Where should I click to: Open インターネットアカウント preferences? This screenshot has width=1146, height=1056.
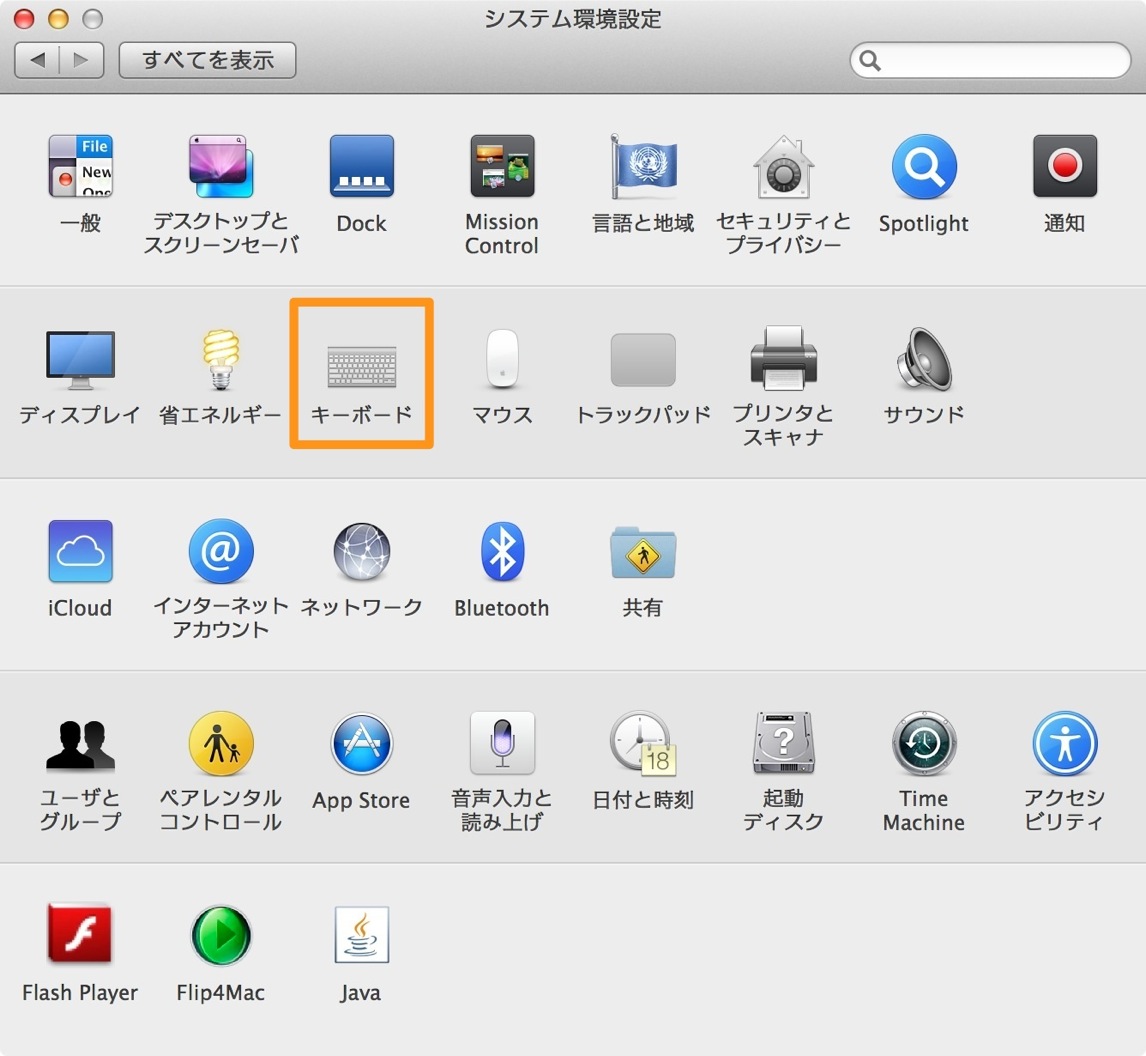[x=221, y=551]
